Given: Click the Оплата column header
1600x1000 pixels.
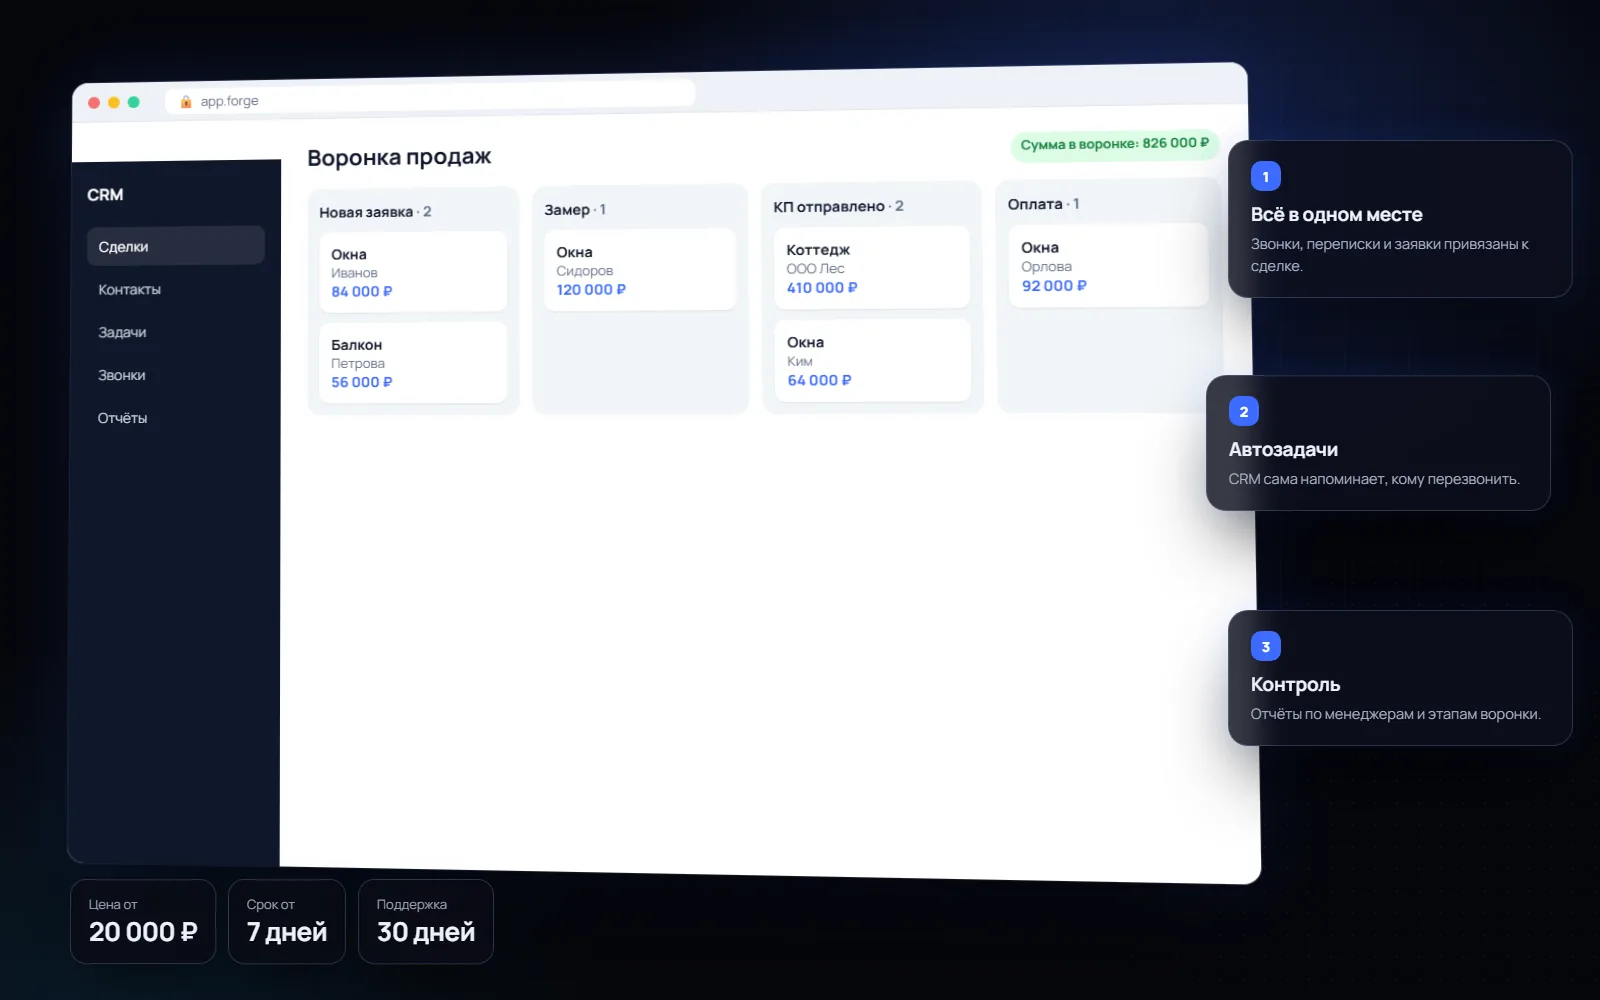Looking at the screenshot, I should 1043,204.
